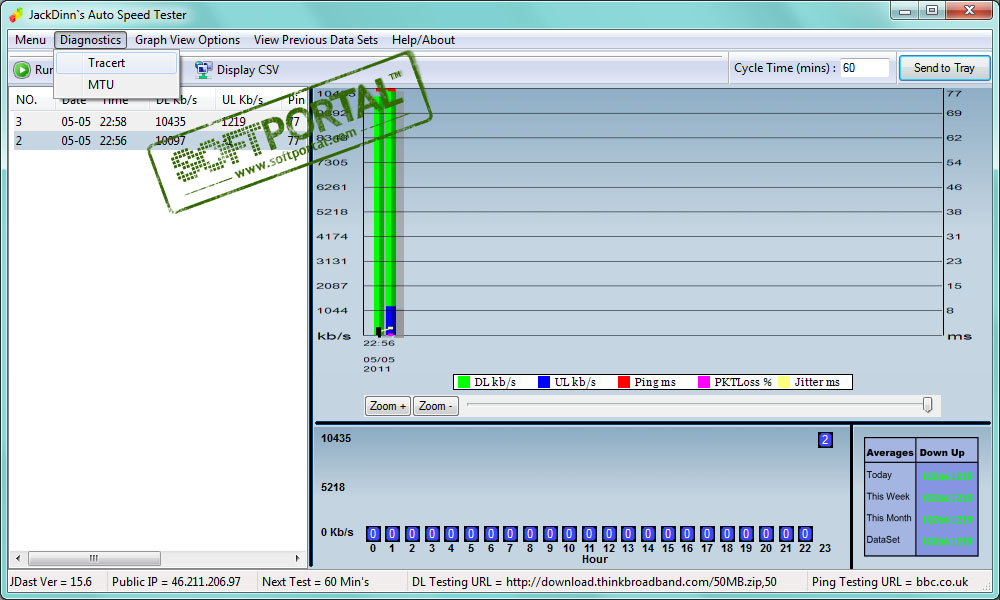Open the Menu menu

(30, 40)
